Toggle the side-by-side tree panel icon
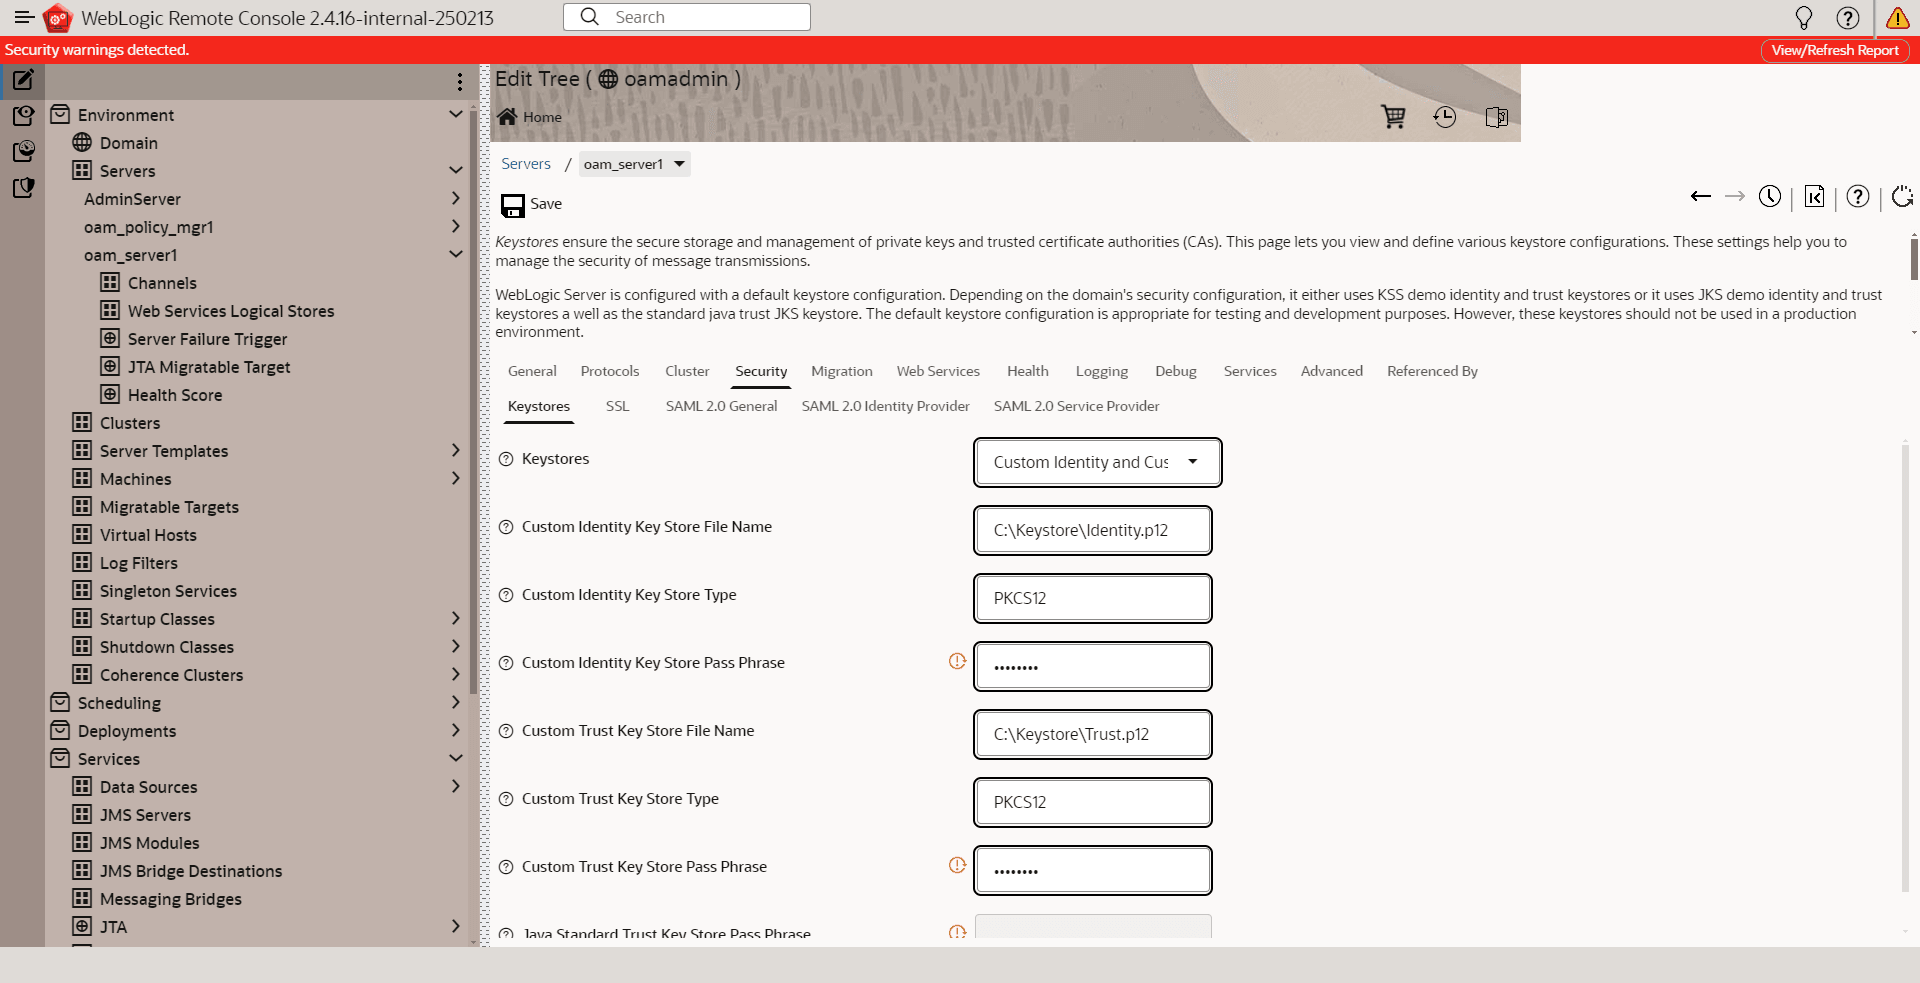 (x=1497, y=117)
